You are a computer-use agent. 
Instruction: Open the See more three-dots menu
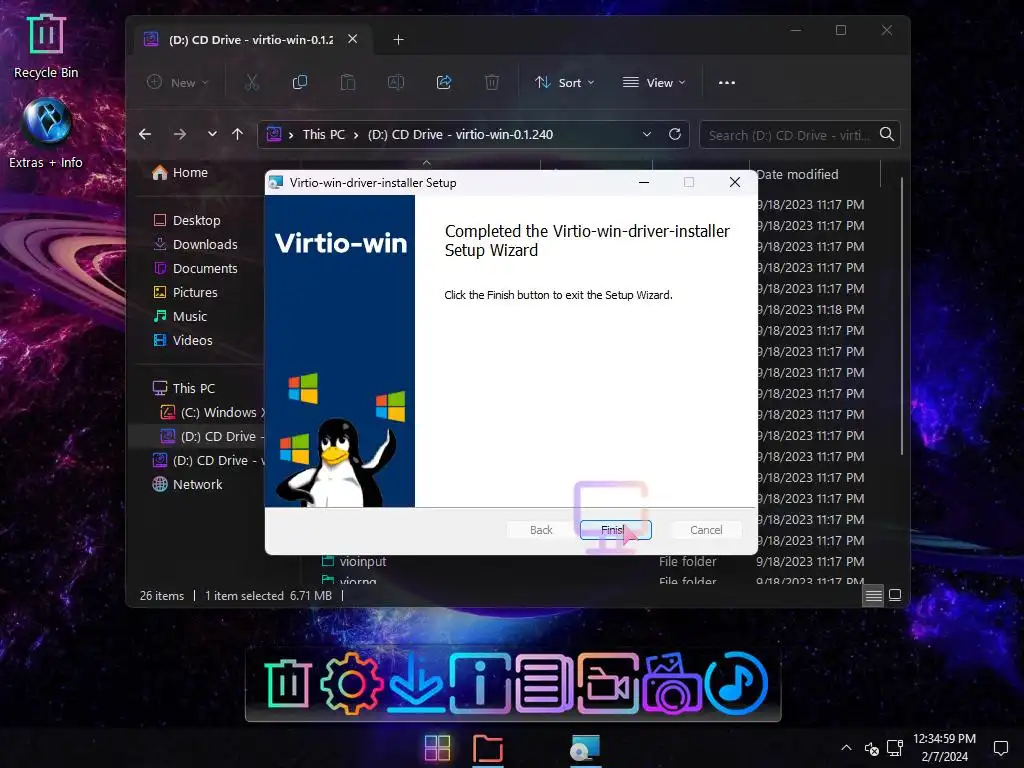click(x=727, y=82)
